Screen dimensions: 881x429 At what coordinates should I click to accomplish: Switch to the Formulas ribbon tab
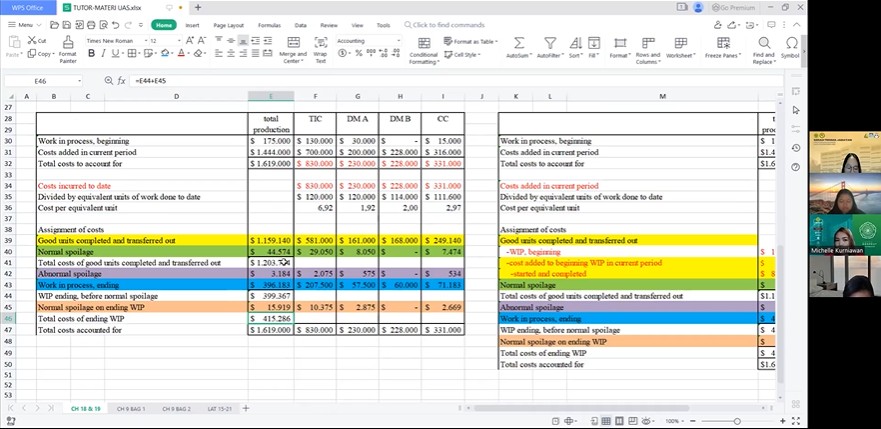pos(269,25)
